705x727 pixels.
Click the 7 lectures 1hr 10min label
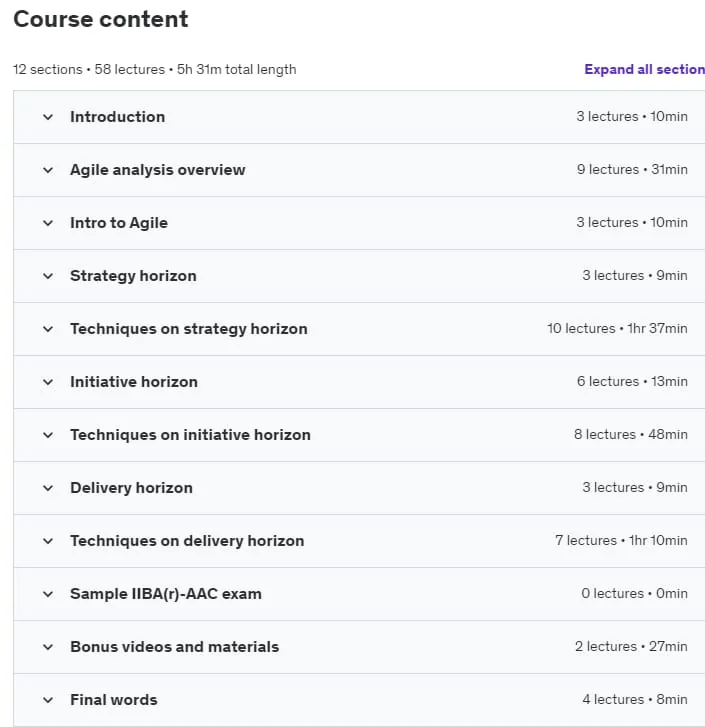coord(621,540)
